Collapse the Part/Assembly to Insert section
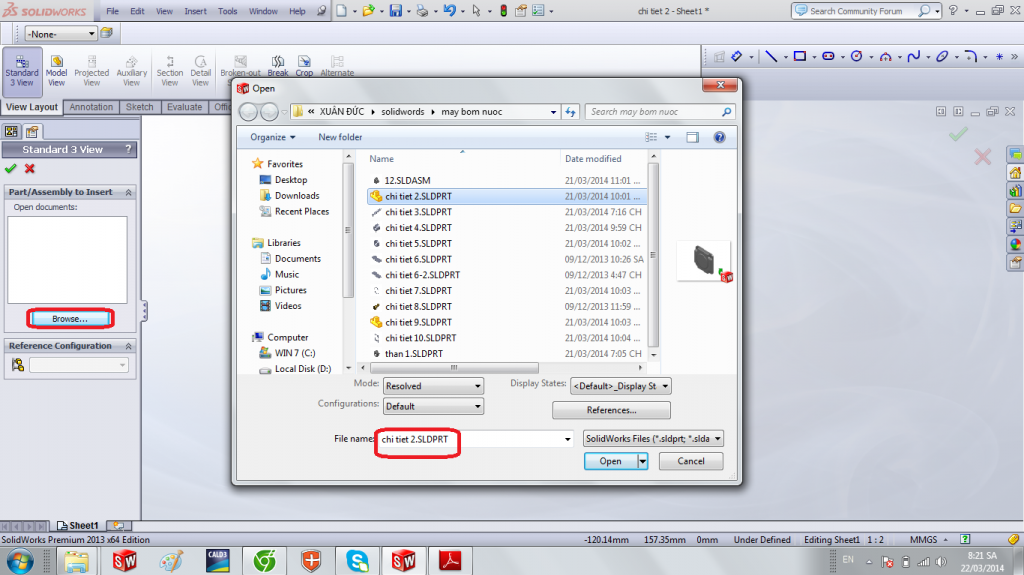This screenshot has height=575, width=1024. click(129, 192)
